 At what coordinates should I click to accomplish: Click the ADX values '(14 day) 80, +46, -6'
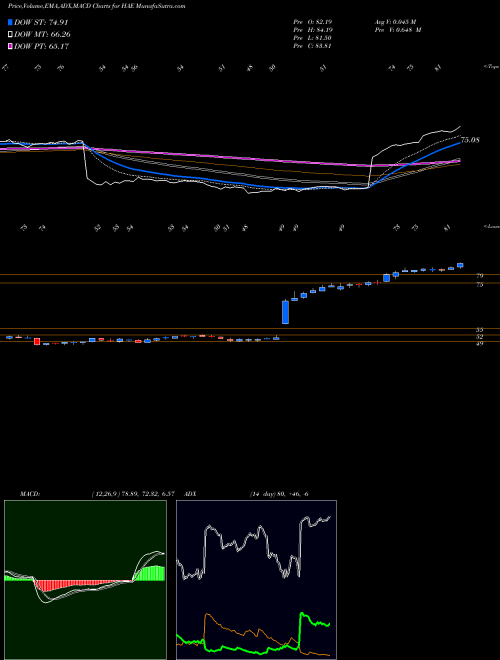[x=279, y=494]
